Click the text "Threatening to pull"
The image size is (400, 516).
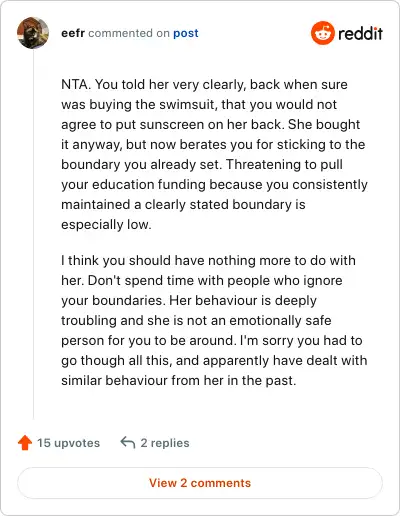pyautogui.click(x=284, y=164)
